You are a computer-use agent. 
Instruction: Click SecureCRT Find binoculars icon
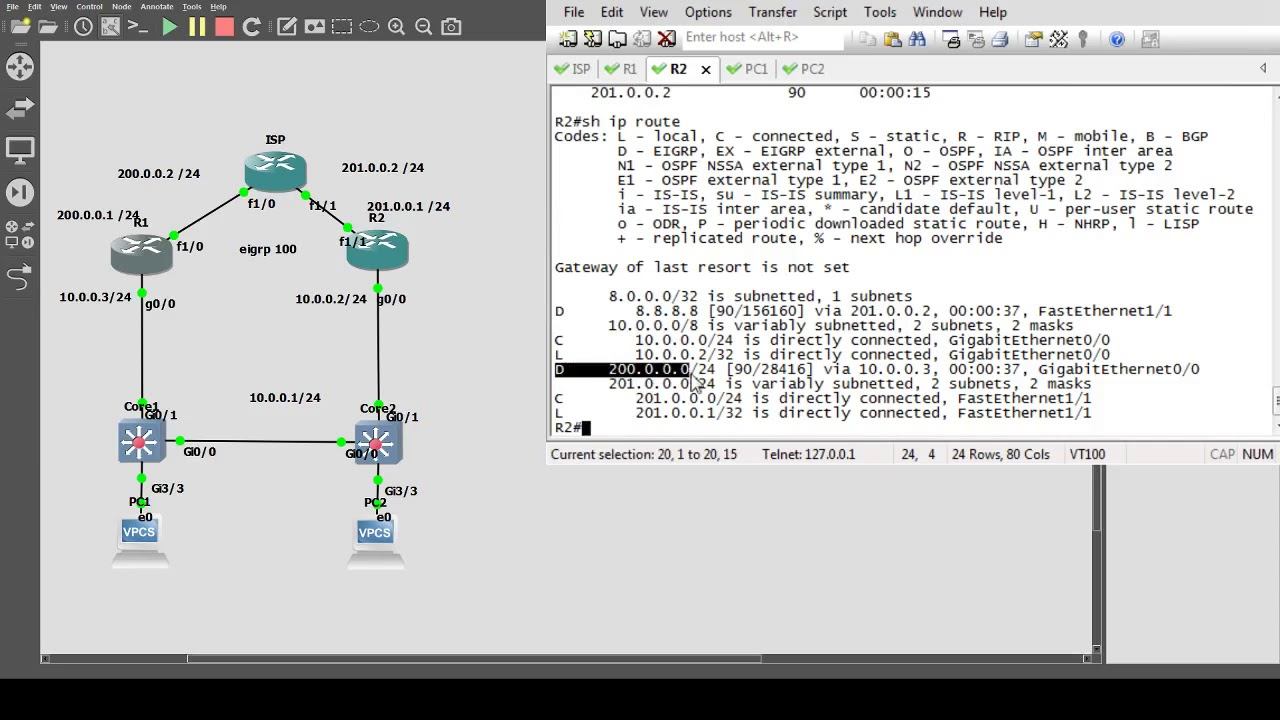click(x=917, y=39)
